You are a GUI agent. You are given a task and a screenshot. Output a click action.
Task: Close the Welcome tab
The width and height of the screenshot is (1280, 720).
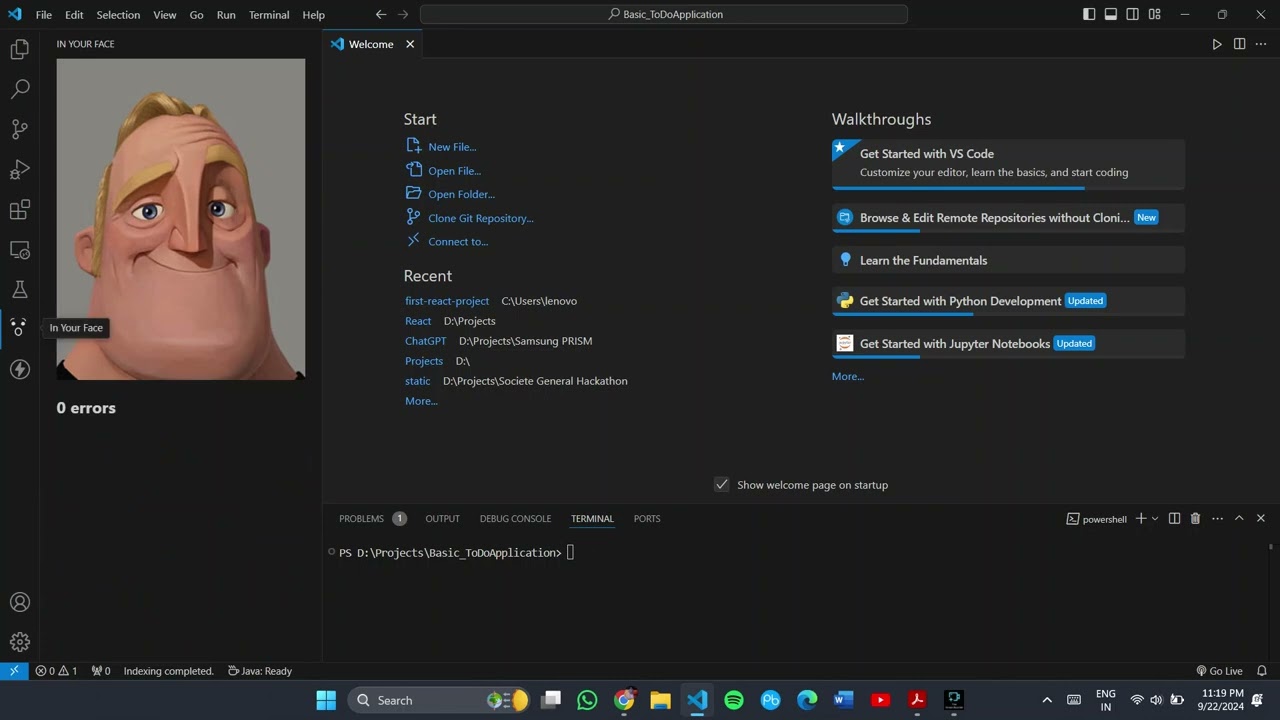tap(410, 44)
